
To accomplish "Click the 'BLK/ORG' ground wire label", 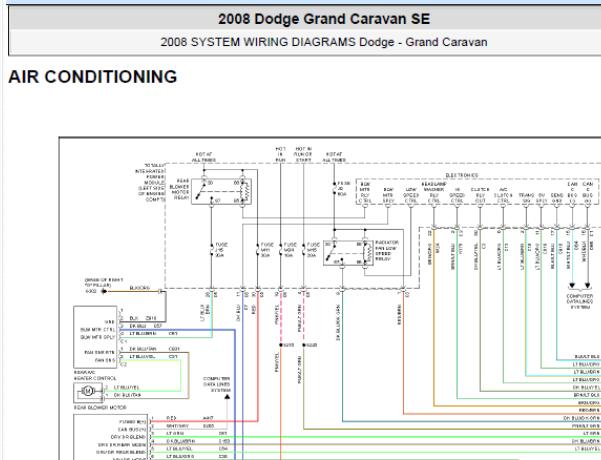I will pyautogui.click(x=140, y=288).
